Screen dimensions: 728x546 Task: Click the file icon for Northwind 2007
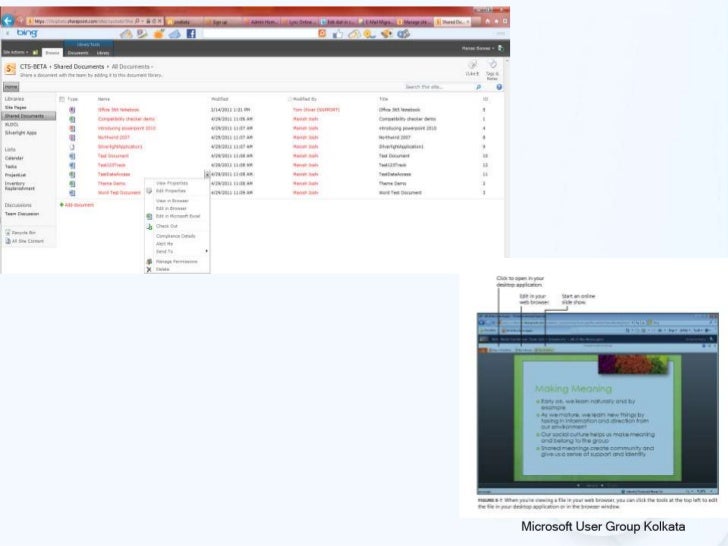(72, 138)
